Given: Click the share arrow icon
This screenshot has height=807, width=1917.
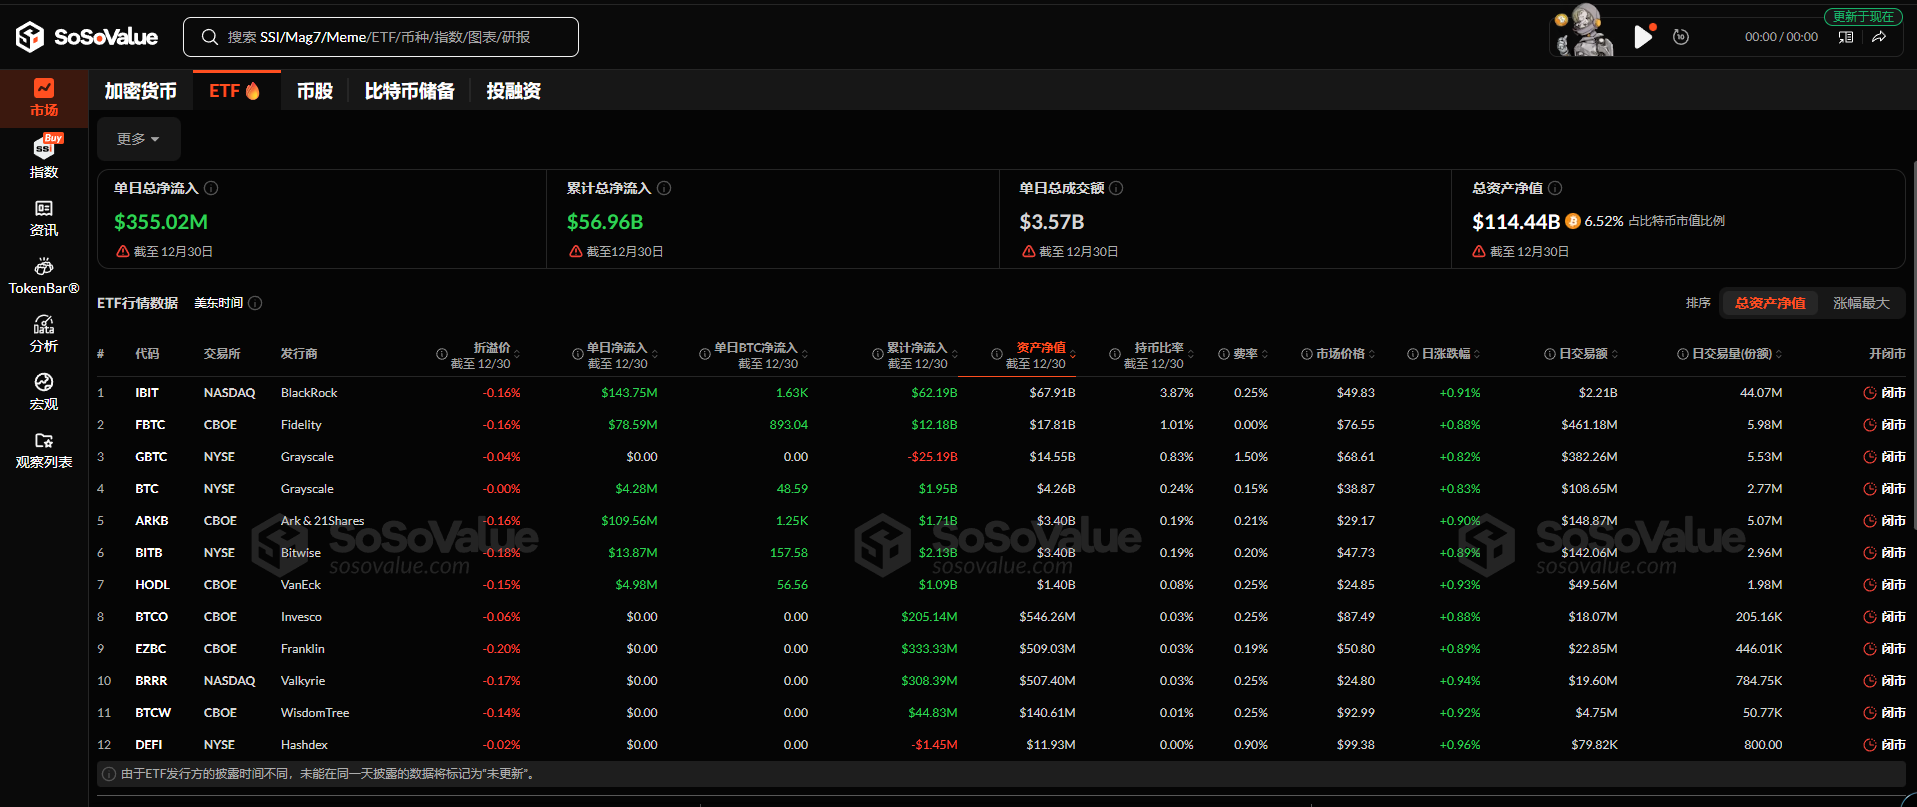Looking at the screenshot, I should click(1879, 37).
